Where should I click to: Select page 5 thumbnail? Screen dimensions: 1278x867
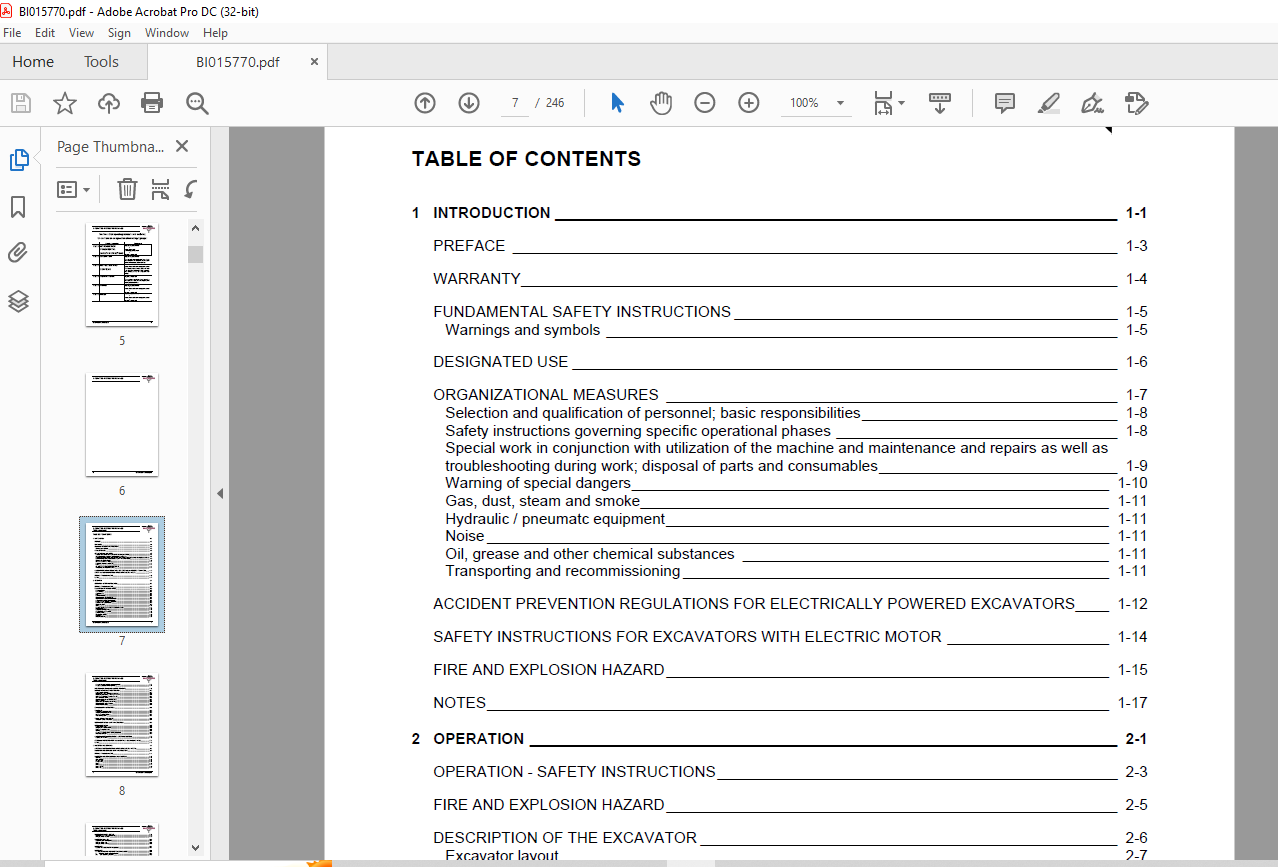tap(122, 274)
